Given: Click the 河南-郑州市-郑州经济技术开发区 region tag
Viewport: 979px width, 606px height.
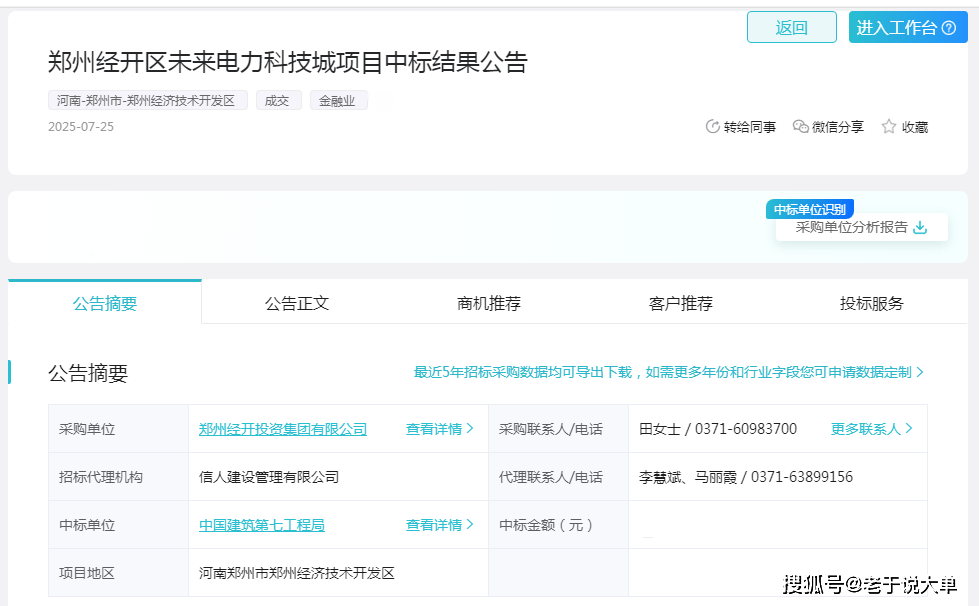Looking at the screenshot, I should click(147, 101).
